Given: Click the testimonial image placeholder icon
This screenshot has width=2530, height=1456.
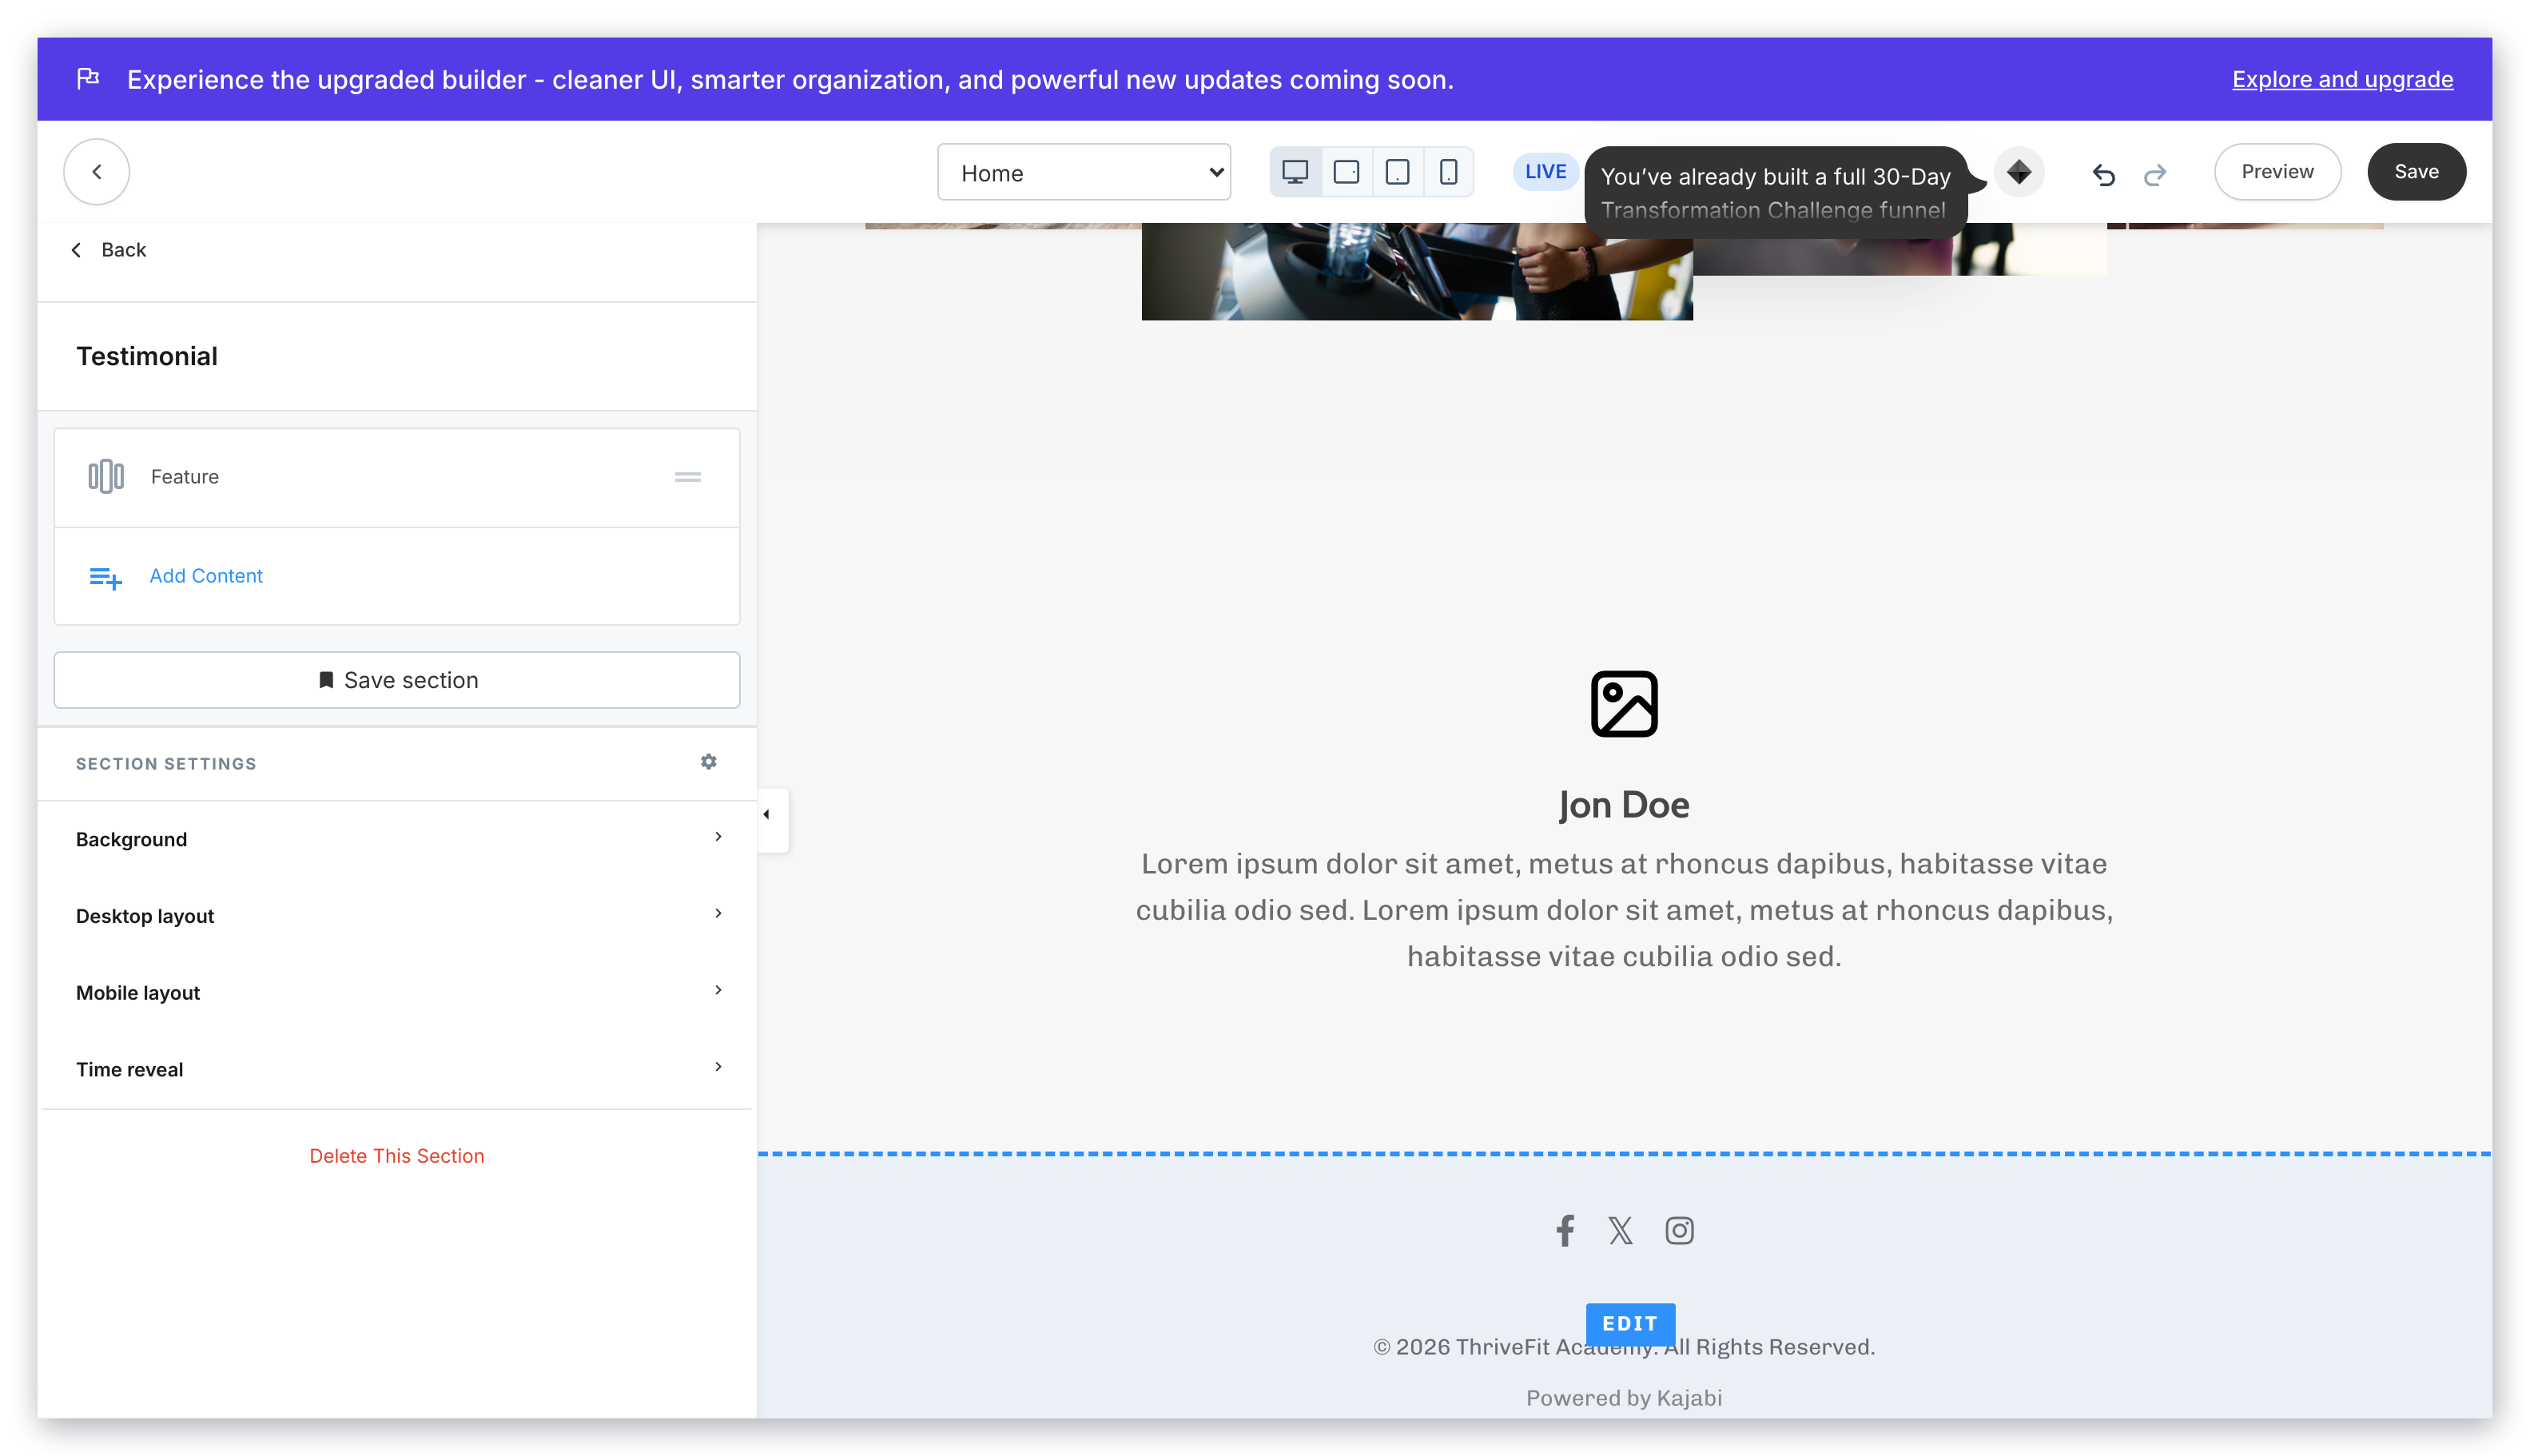Looking at the screenshot, I should 1623,704.
